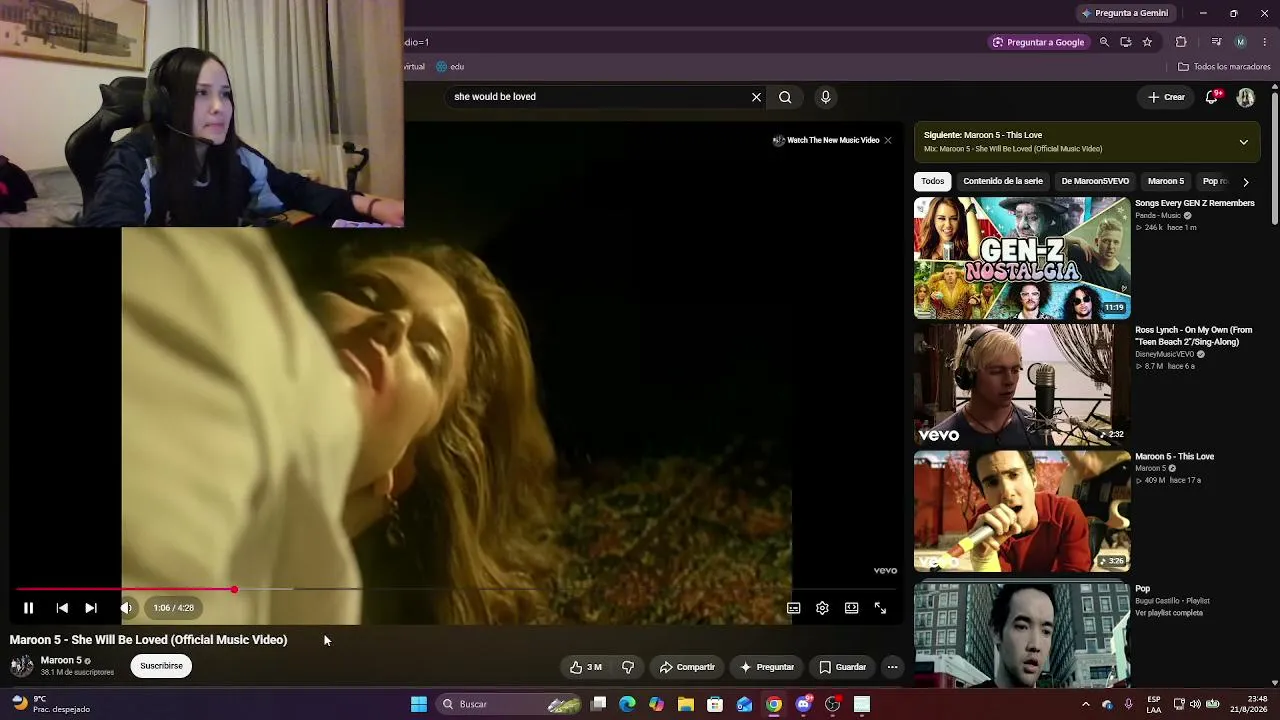
Task: Click the install app icon in address bar
Action: (x=1126, y=42)
